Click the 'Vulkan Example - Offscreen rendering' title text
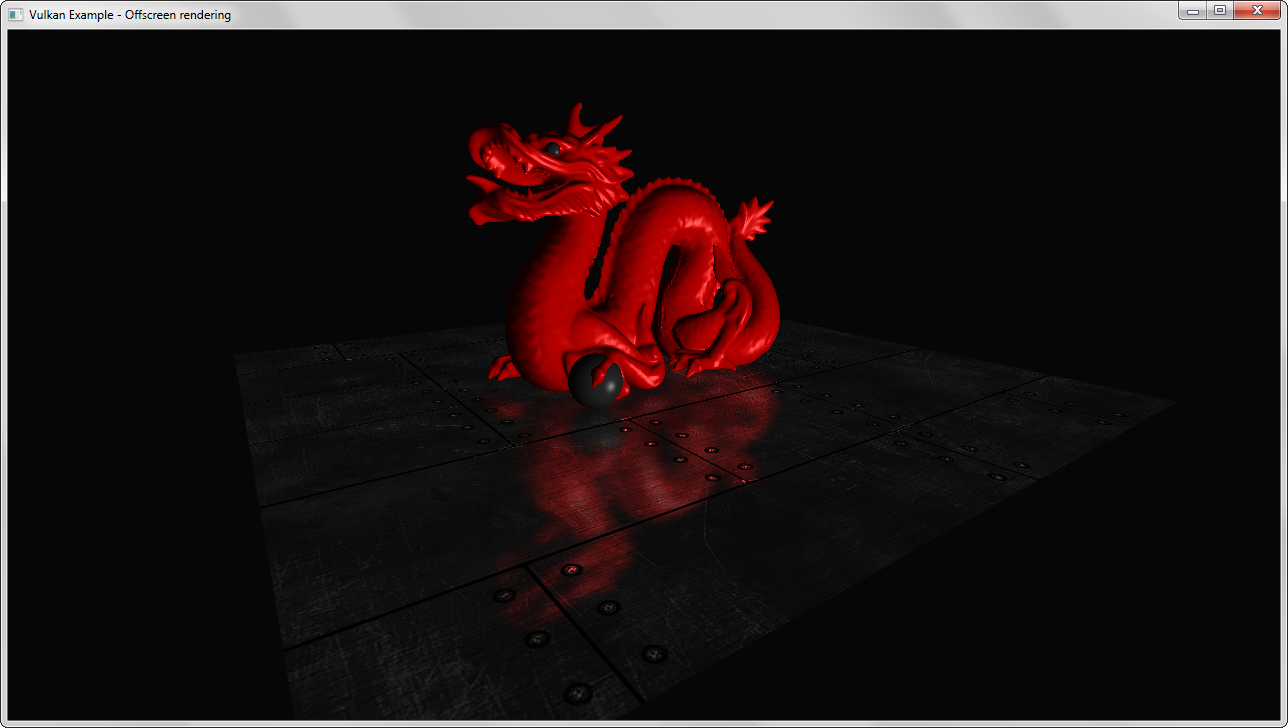1288x728 pixels. click(x=130, y=14)
